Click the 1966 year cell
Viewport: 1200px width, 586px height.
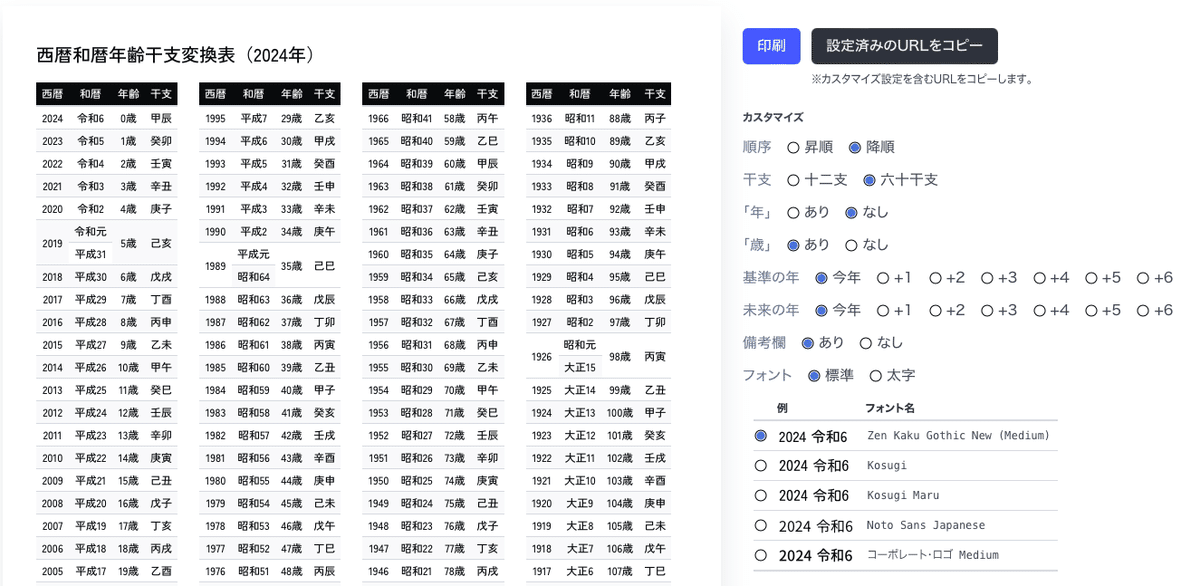pos(378,118)
